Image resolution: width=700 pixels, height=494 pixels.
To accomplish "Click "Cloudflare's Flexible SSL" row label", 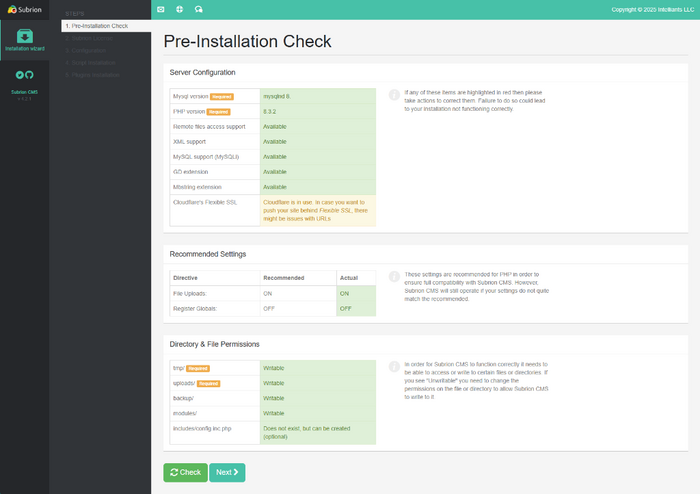I will point(205,202).
